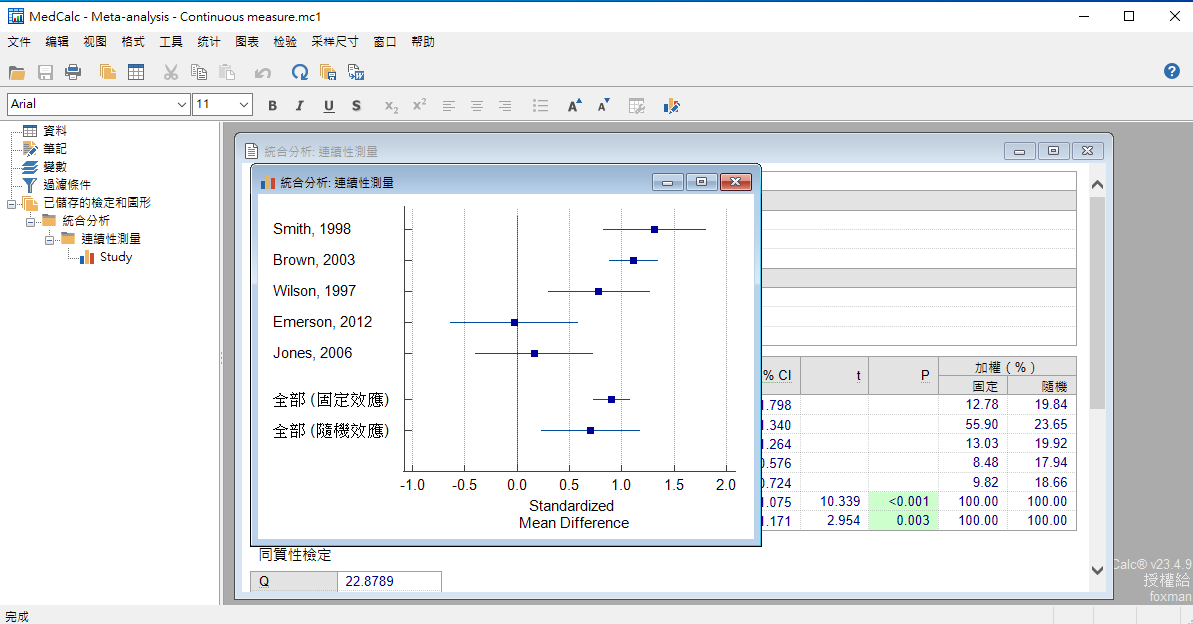Click the Recalculate refresh arrow icon
Viewport: 1193px width, 624px height.
tap(299, 72)
